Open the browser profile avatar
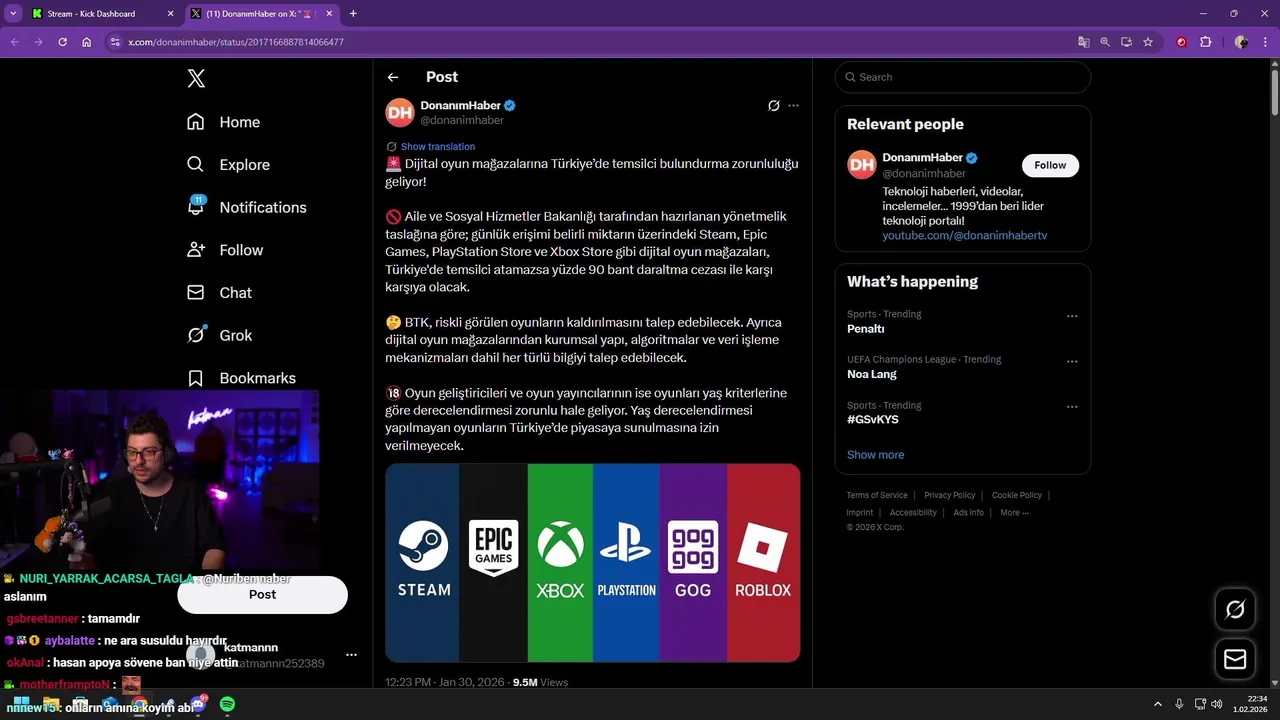 1241,42
